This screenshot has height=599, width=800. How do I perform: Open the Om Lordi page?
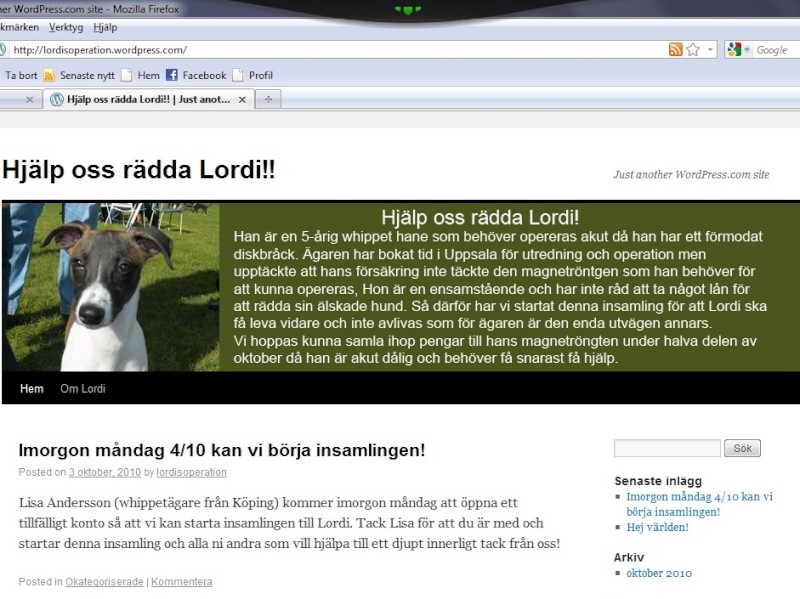point(82,388)
